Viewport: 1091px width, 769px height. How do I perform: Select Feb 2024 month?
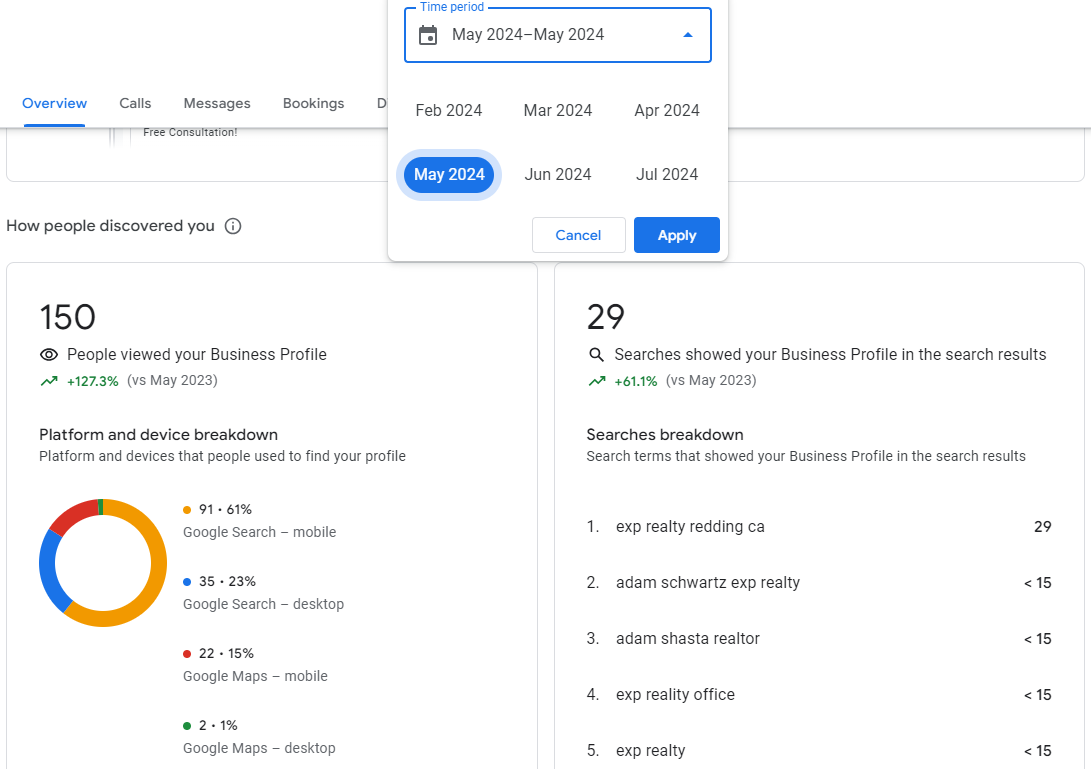[449, 111]
